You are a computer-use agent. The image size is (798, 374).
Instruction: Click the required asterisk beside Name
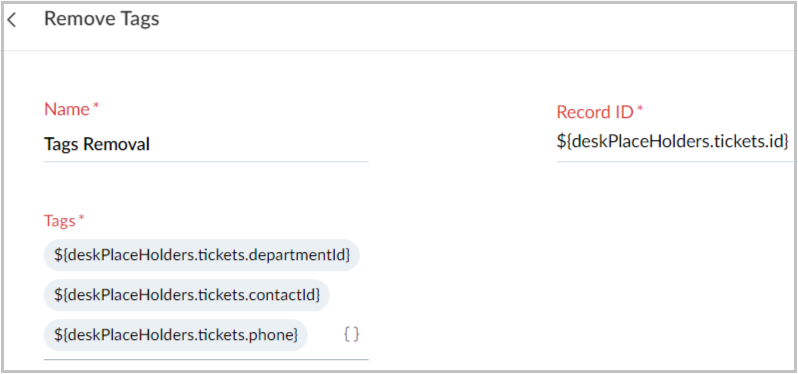pyautogui.click(x=96, y=107)
